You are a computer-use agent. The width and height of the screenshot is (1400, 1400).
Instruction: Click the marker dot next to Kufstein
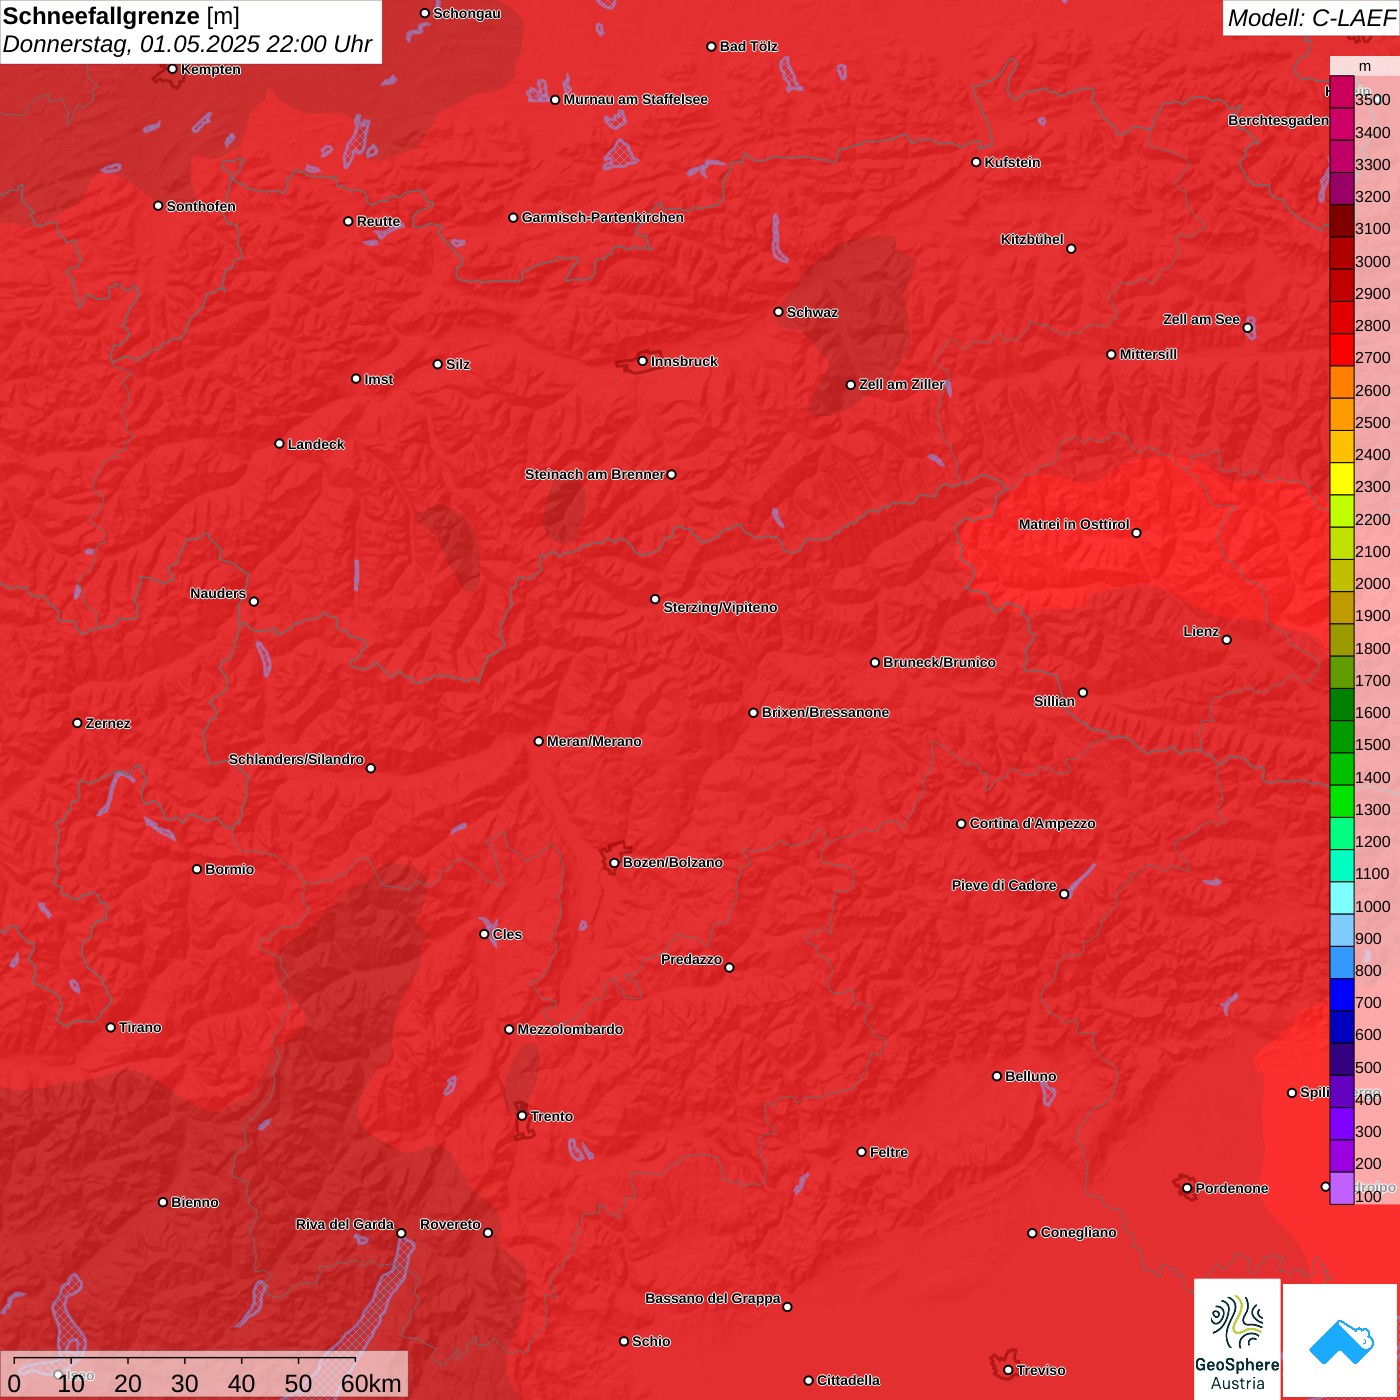tap(977, 162)
